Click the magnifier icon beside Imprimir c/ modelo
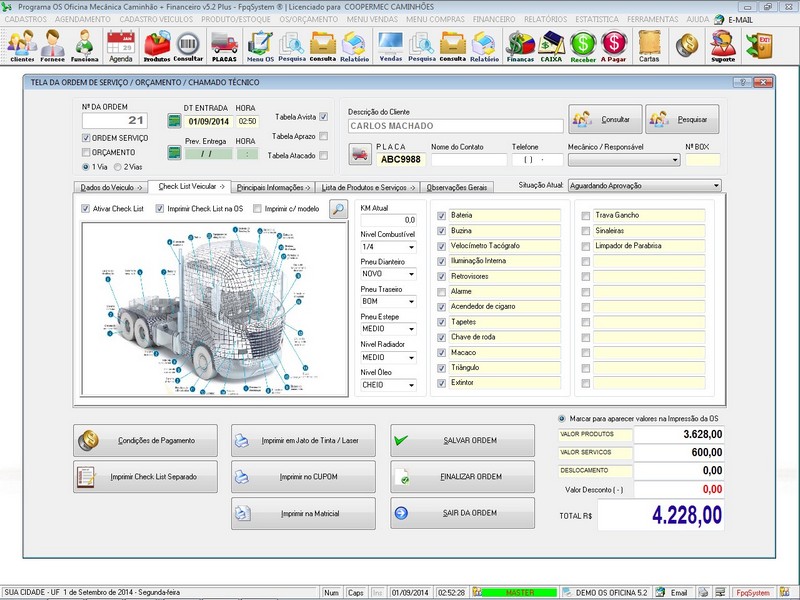 (339, 209)
